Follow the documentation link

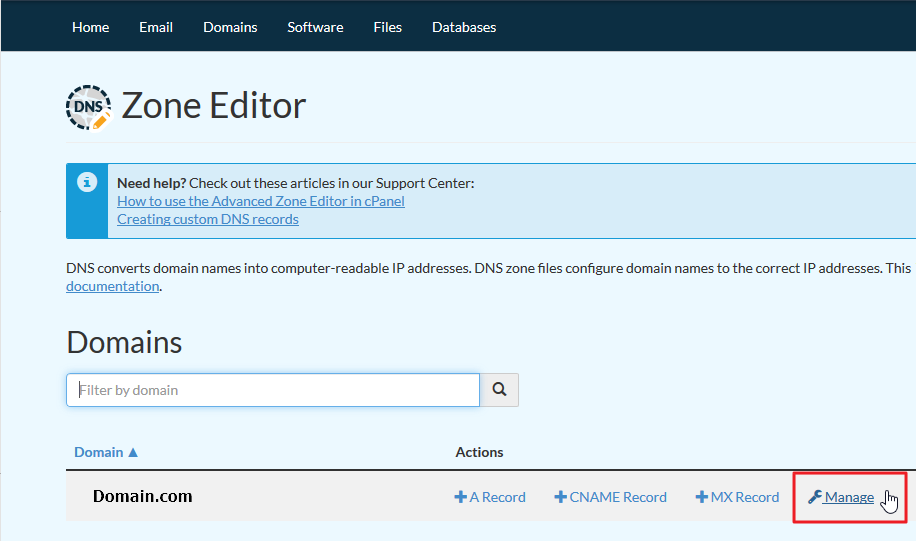tap(112, 286)
